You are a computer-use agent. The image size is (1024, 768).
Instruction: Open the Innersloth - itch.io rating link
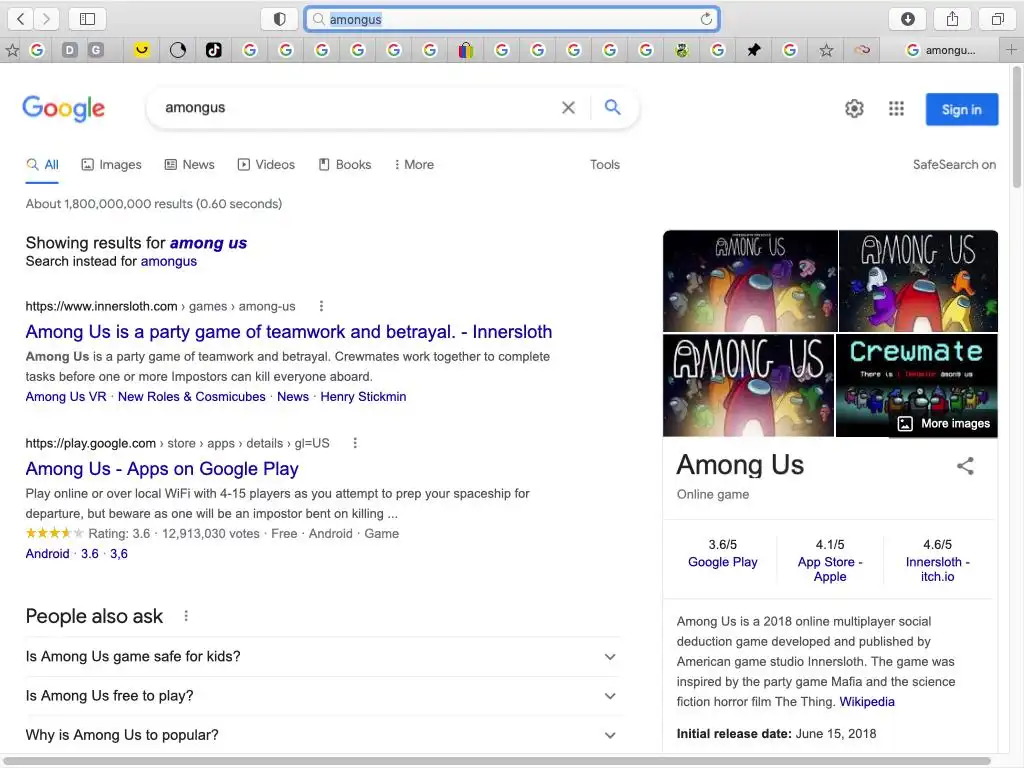pos(937,569)
